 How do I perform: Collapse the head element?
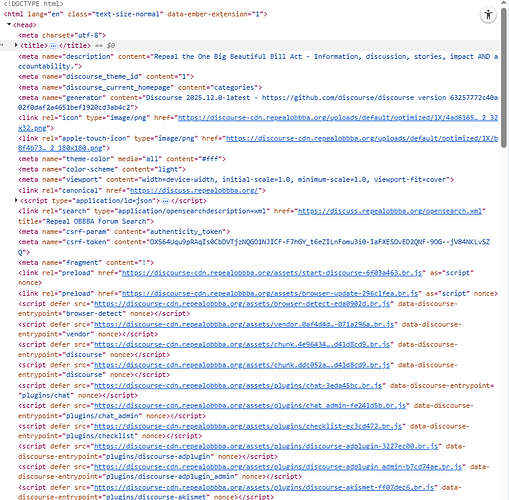(x=9, y=25)
